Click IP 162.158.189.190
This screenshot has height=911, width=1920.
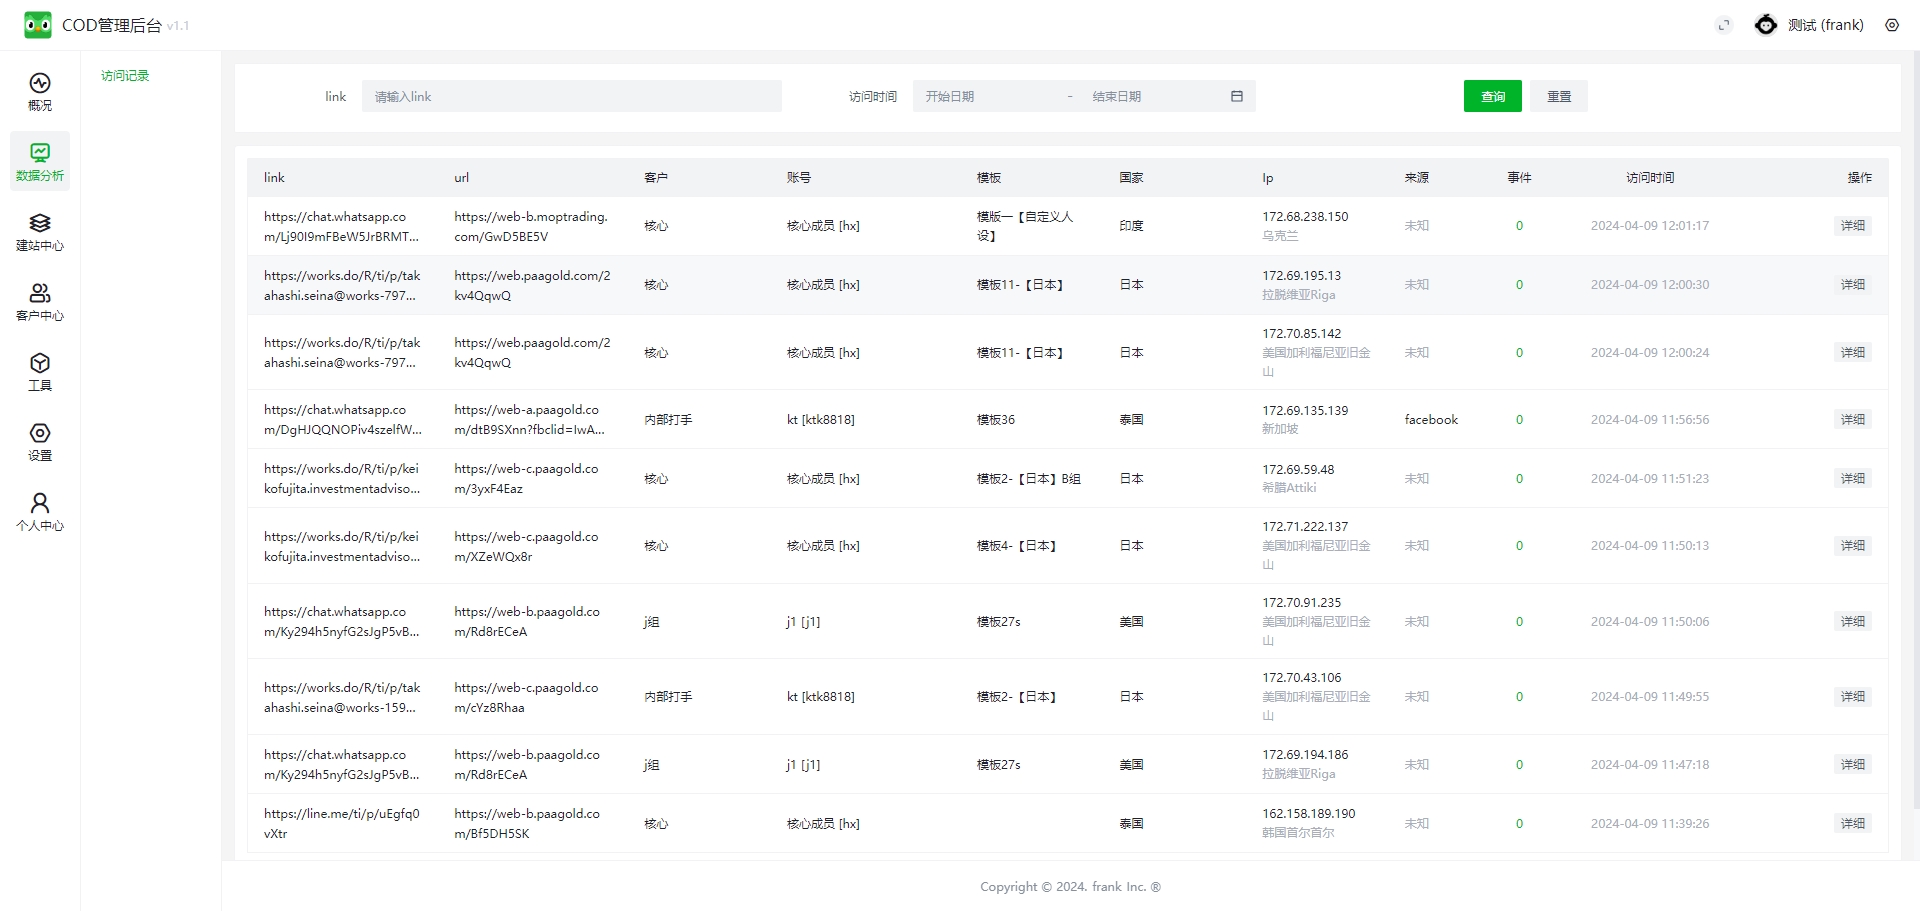[x=1308, y=814]
